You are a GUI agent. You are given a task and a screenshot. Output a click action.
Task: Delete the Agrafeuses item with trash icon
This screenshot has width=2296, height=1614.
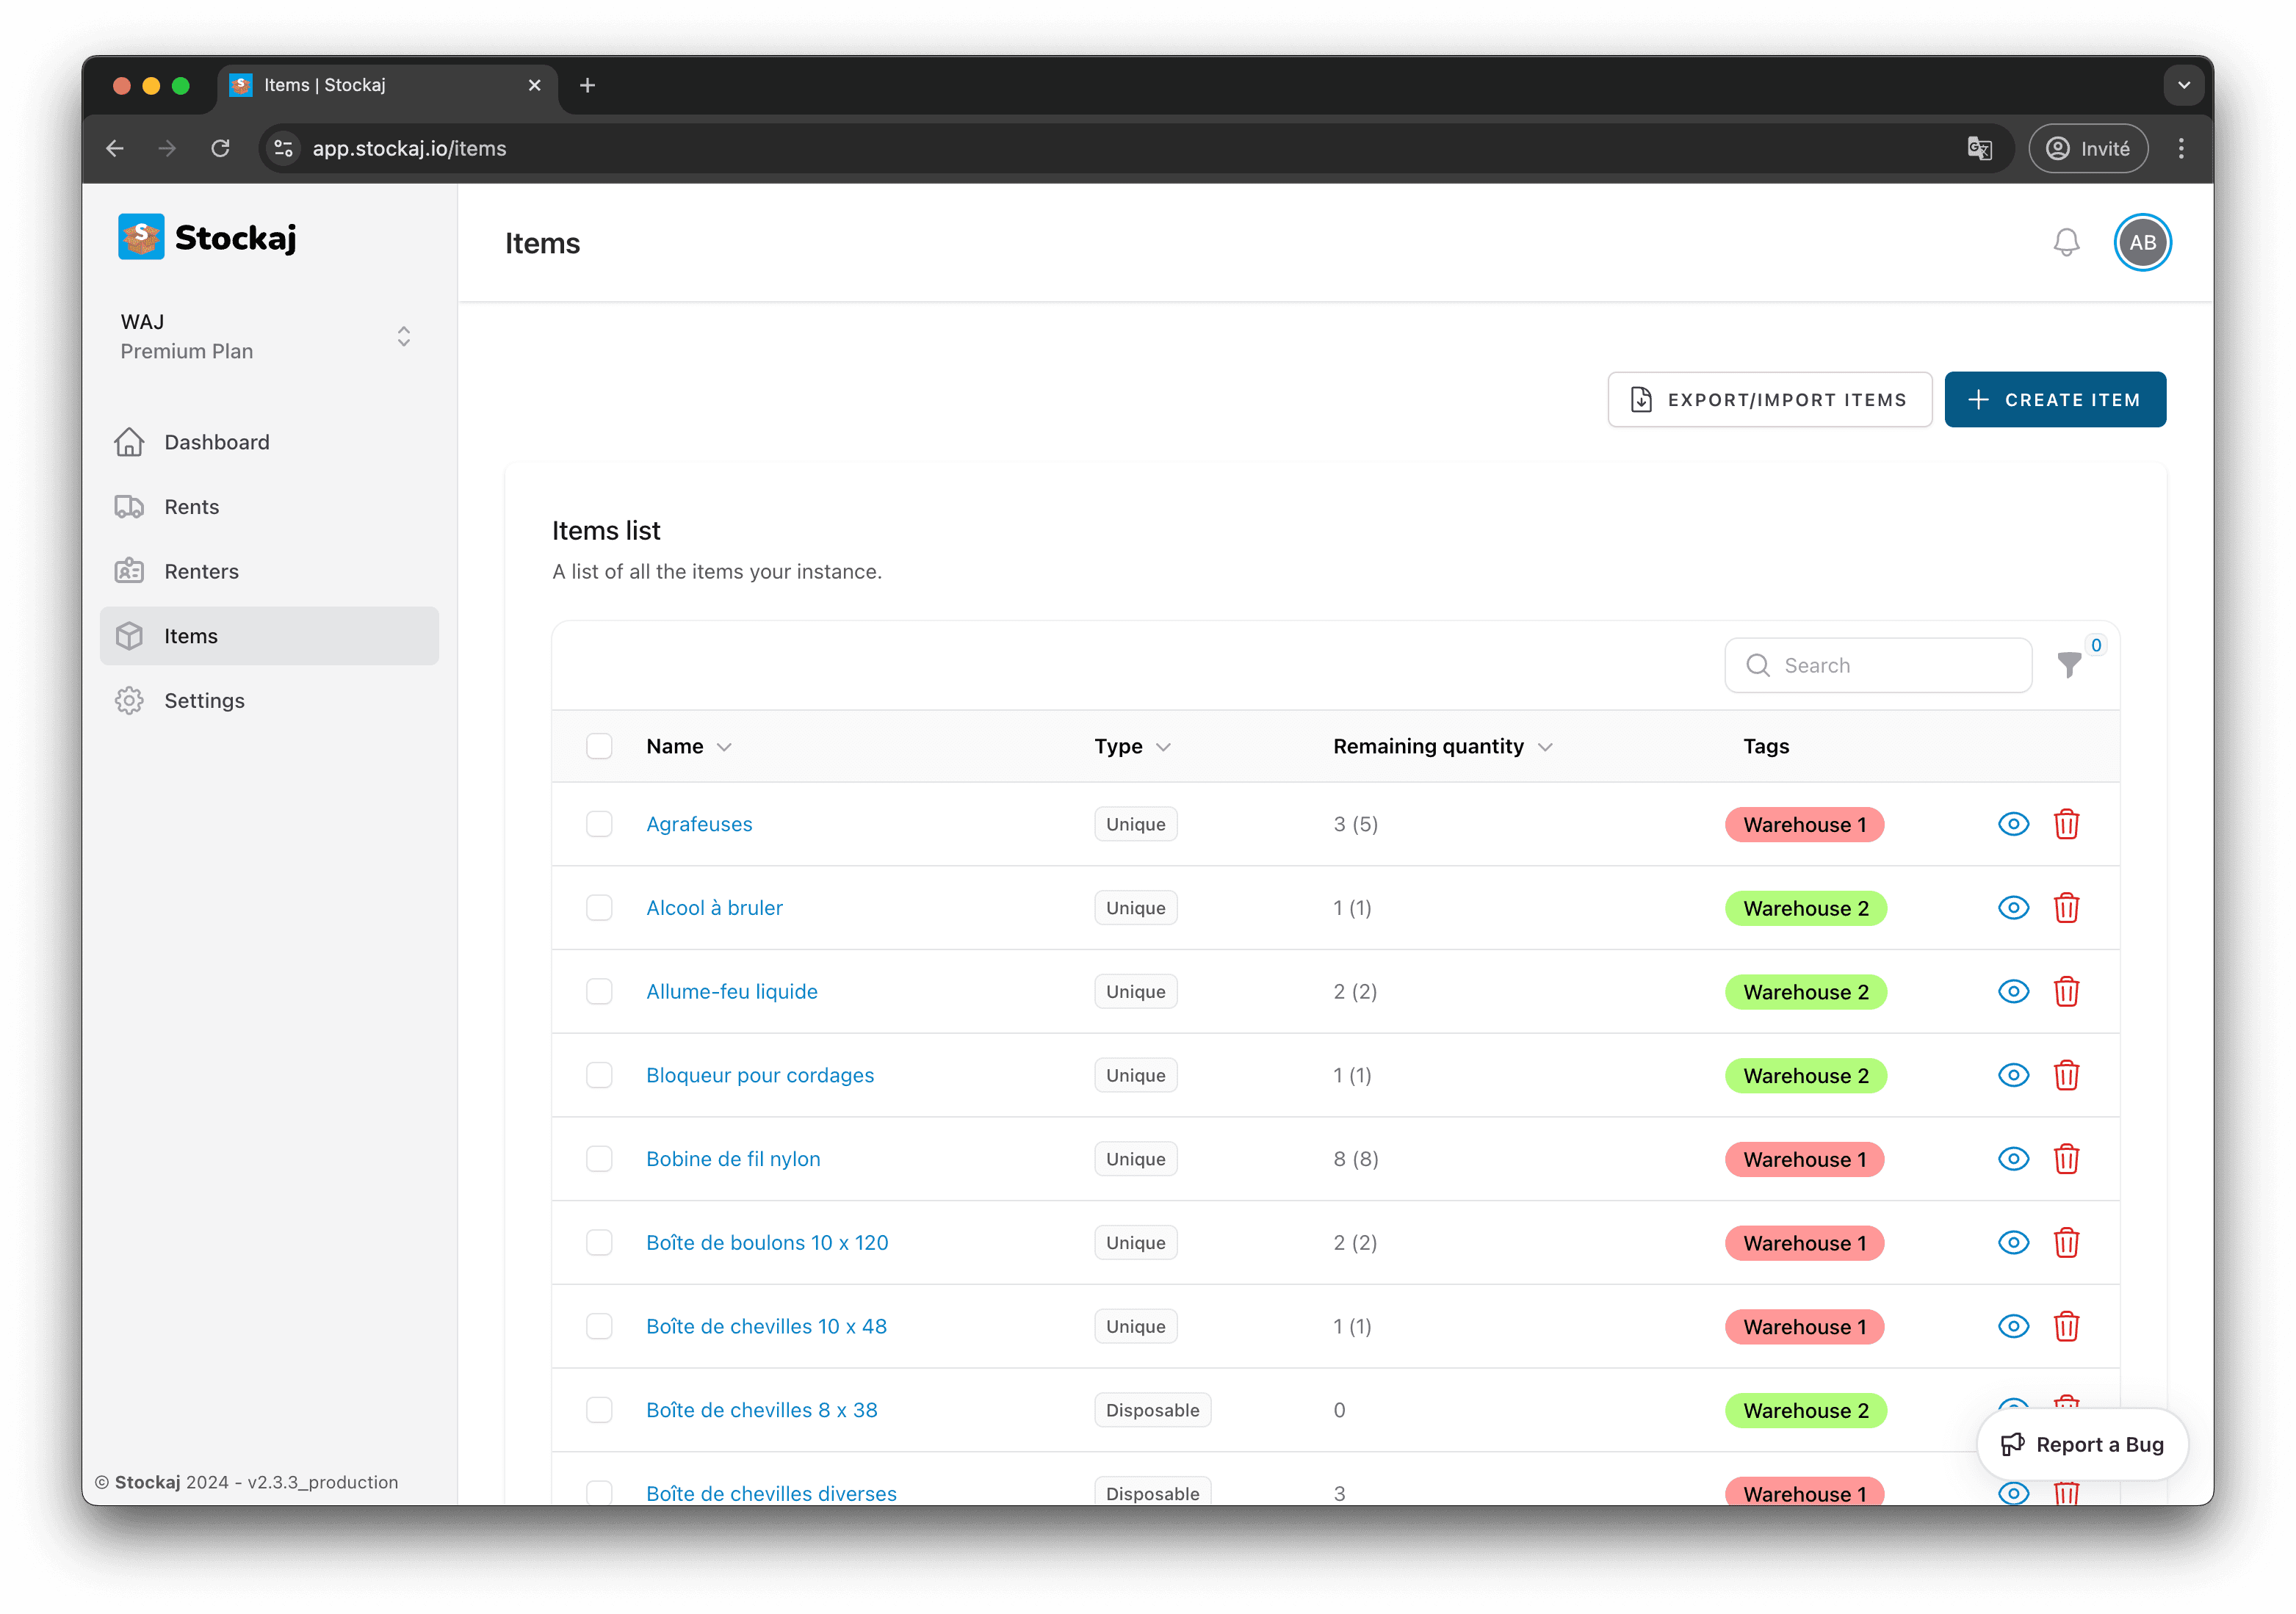tap(2066, 824)
